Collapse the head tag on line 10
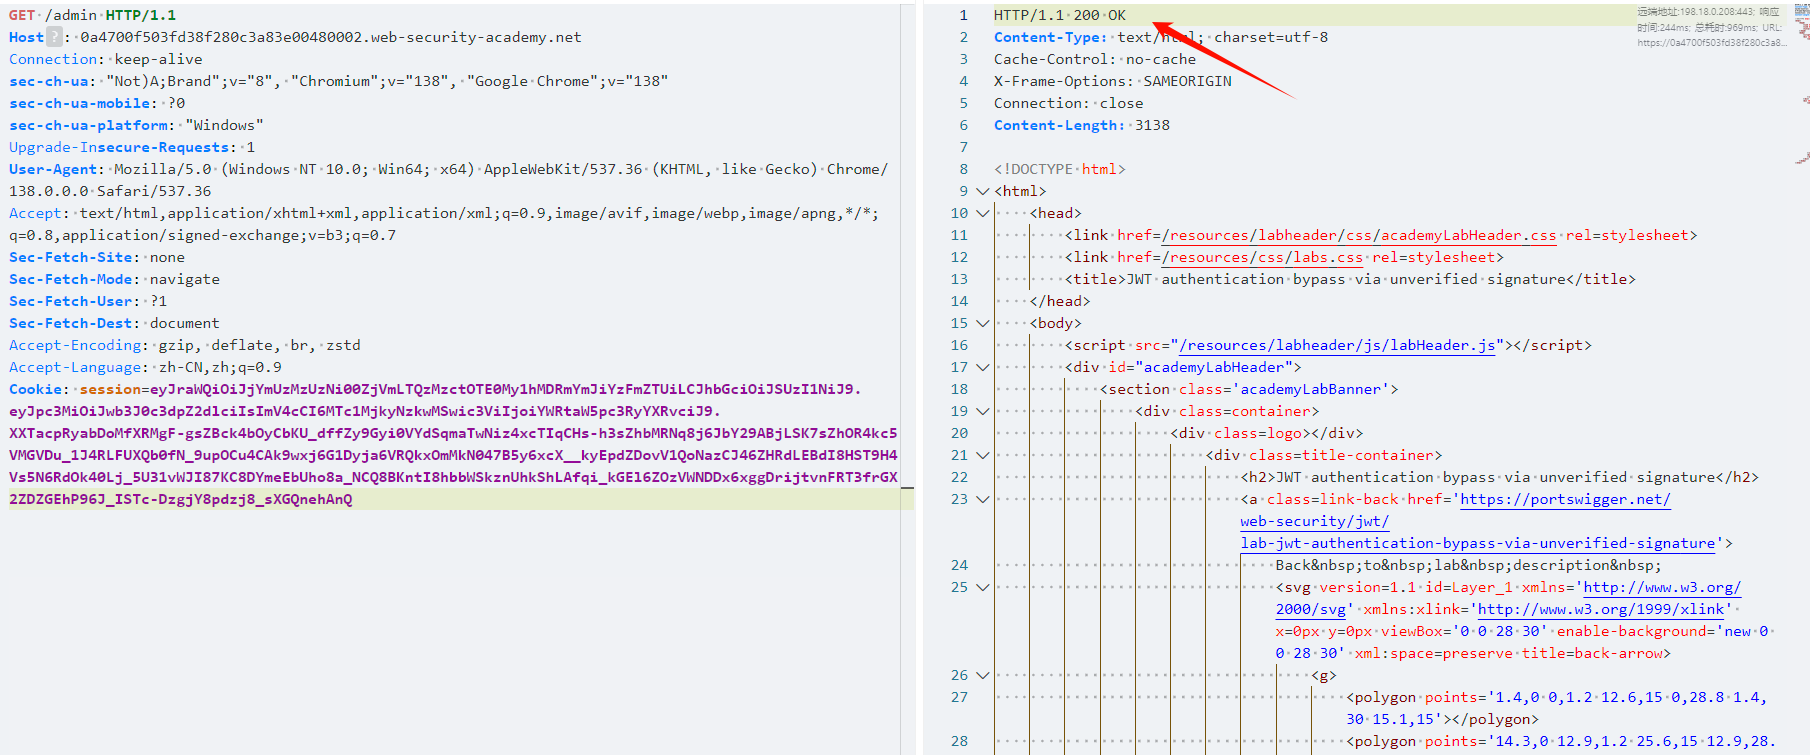 [982, 213]
